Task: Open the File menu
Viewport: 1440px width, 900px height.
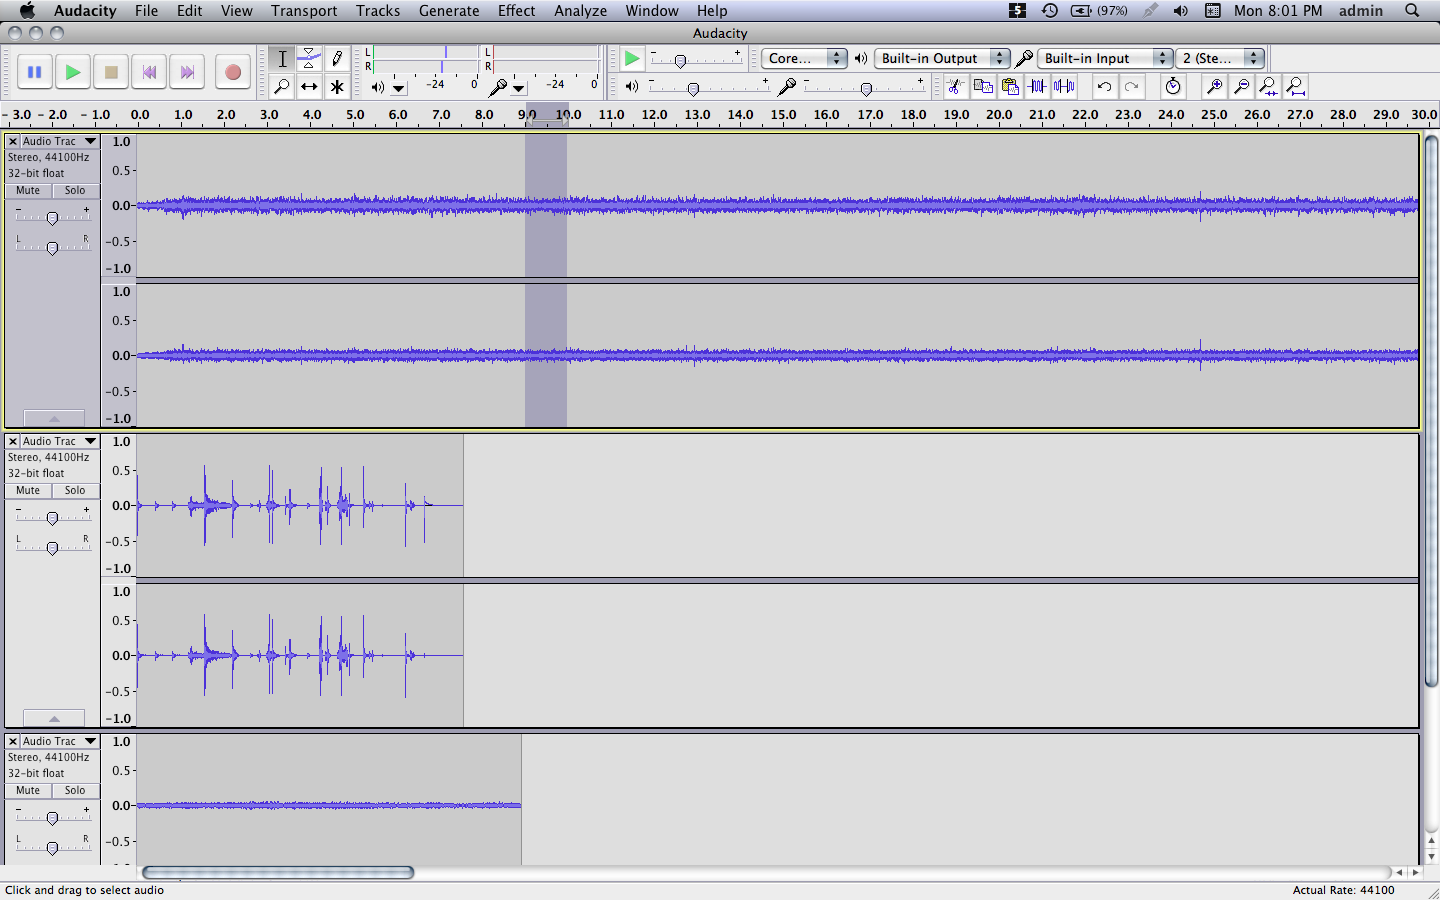Action: tap(146, 11)
